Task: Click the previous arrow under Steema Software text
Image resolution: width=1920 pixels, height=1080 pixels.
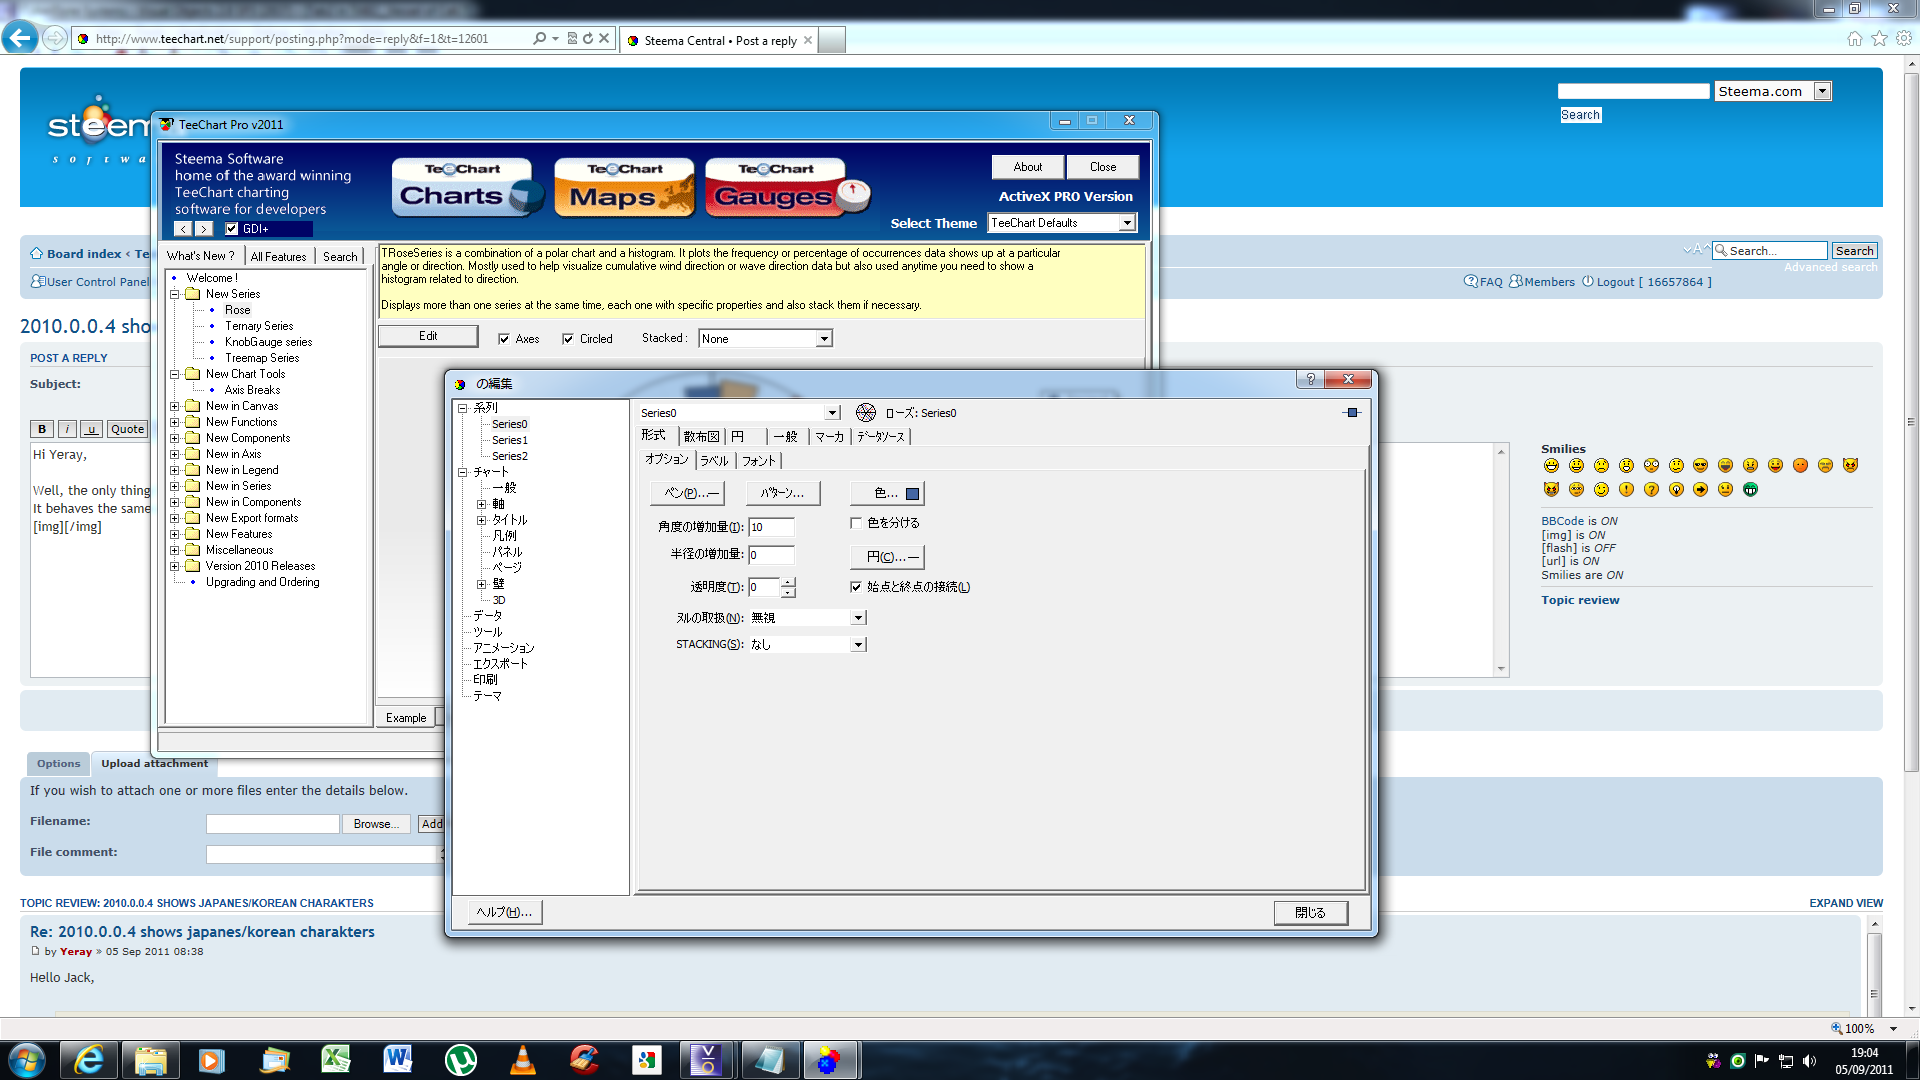Action: tap(183, 229)
